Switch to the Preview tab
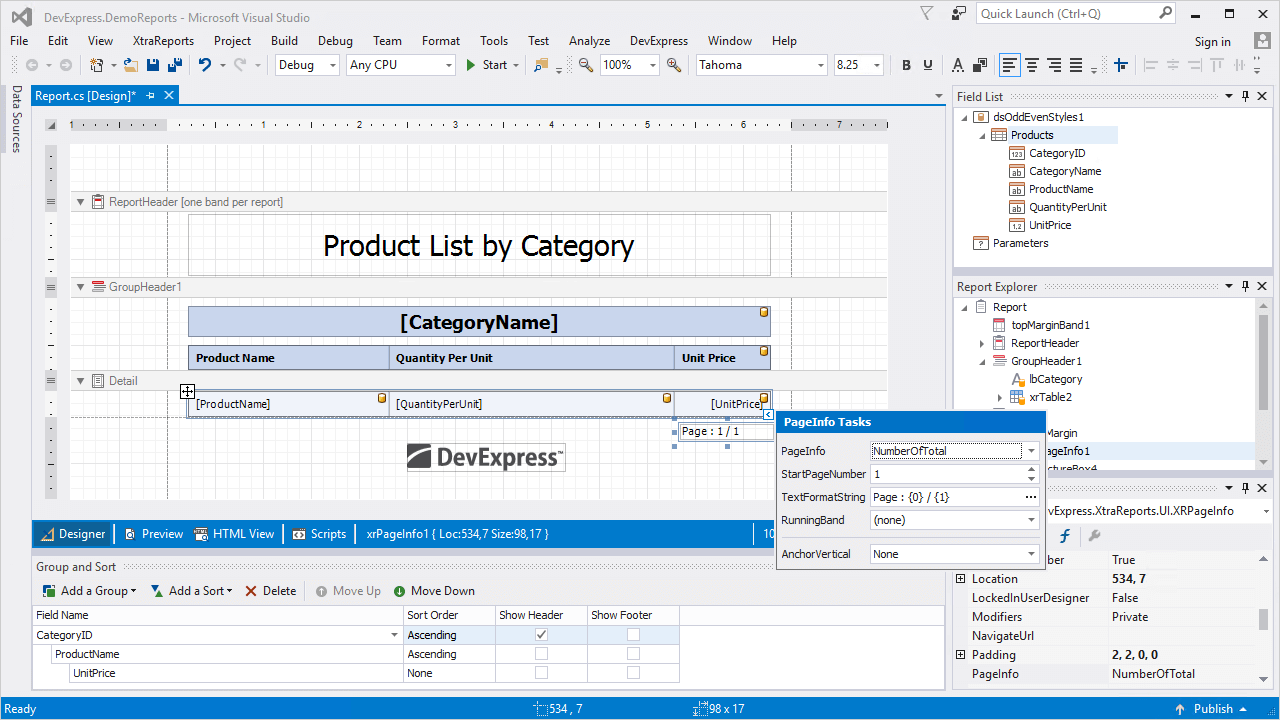 (x=152, y=534)
